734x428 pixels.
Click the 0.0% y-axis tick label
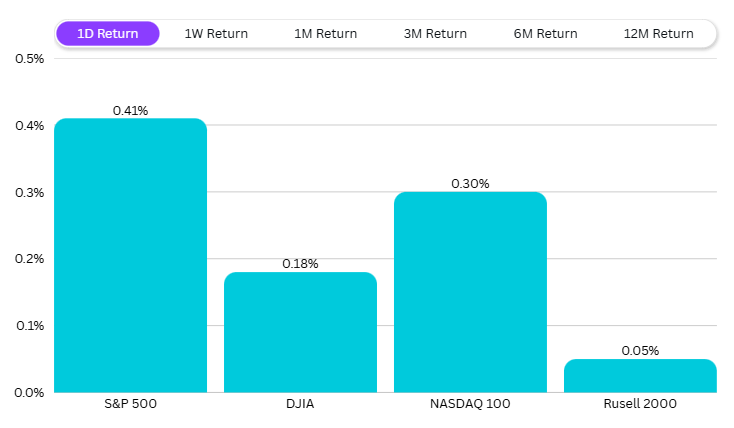pyautogui.click(x=30, y=392)
